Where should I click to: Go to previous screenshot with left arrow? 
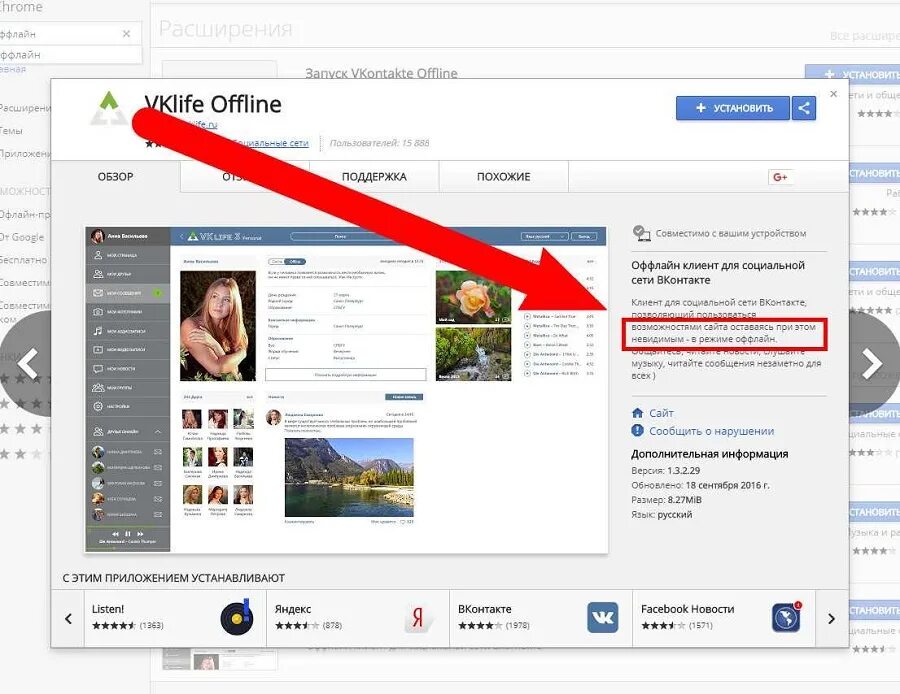point(27,363)
